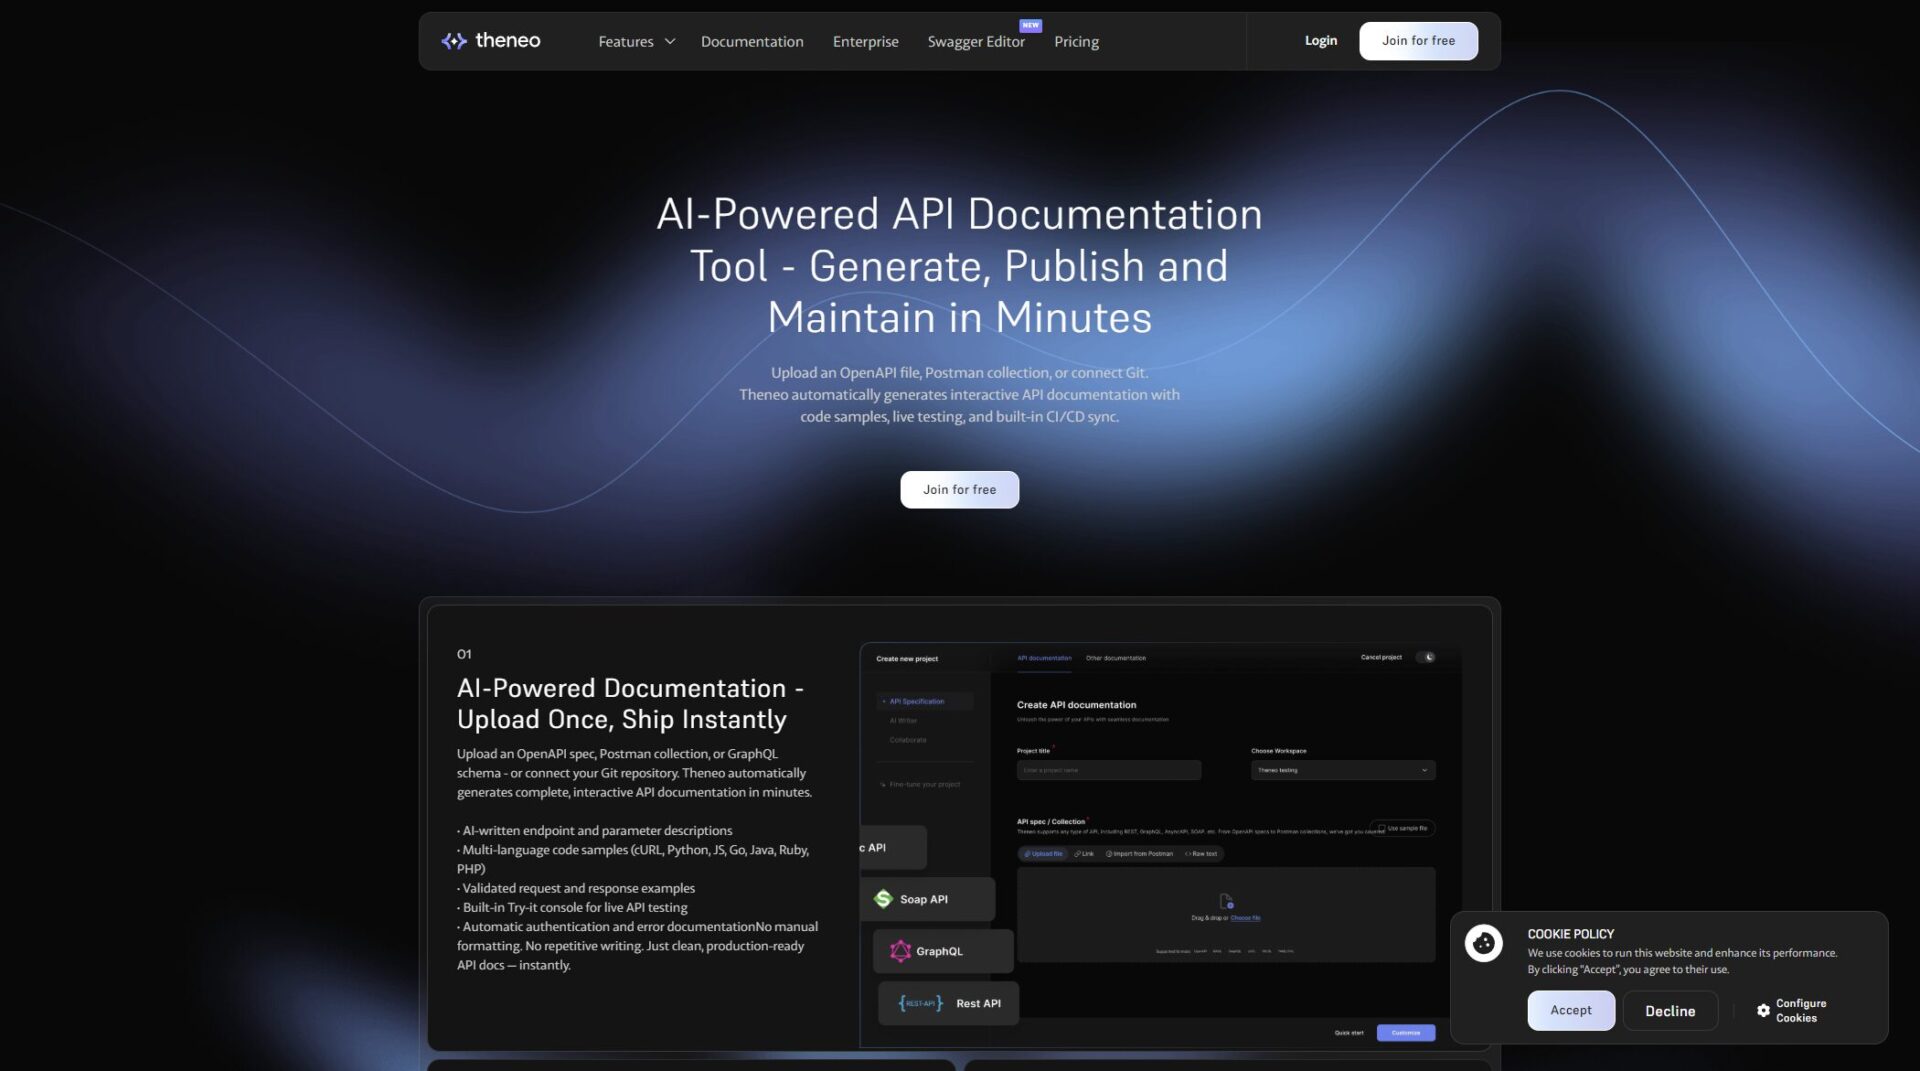
Task: Click the hero Join for free button
Action: coord(959,489)
